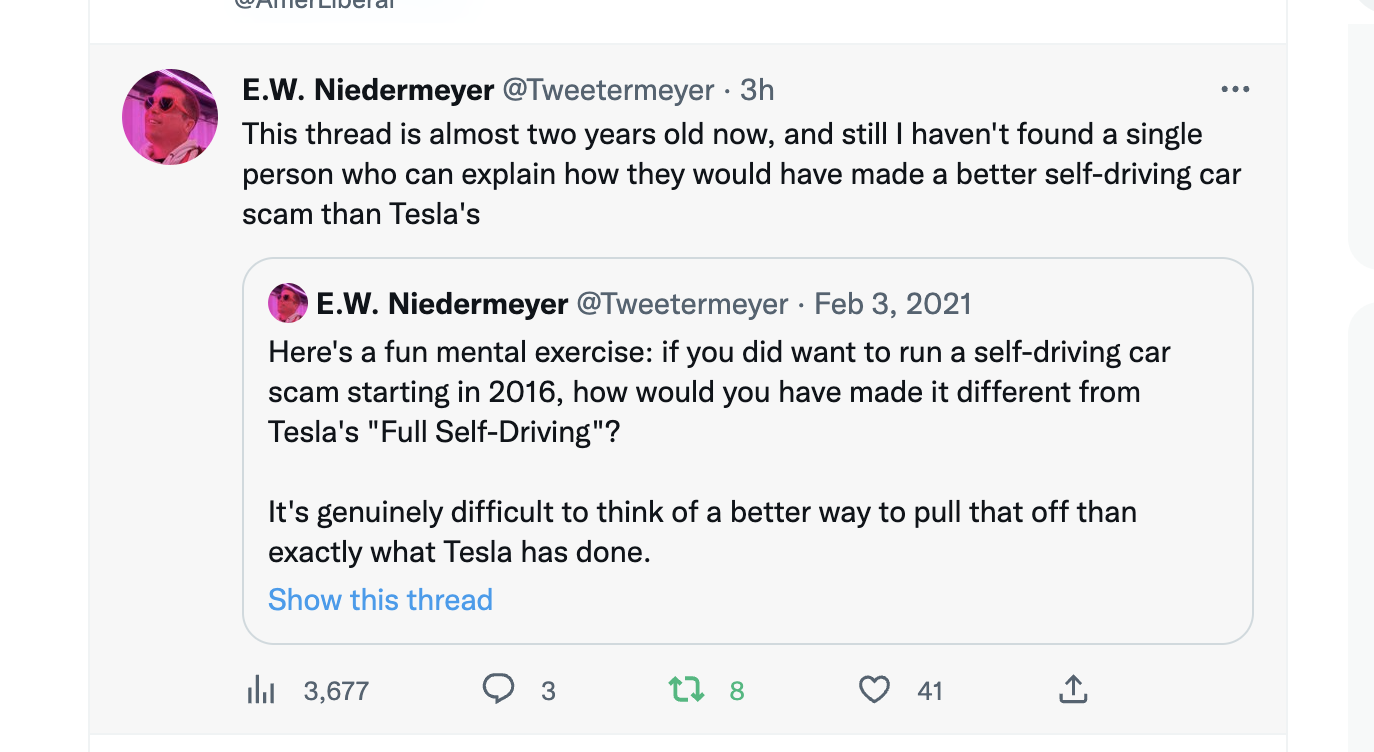Open the Feb 3, 2021 date link

click(x=893, y=303)
